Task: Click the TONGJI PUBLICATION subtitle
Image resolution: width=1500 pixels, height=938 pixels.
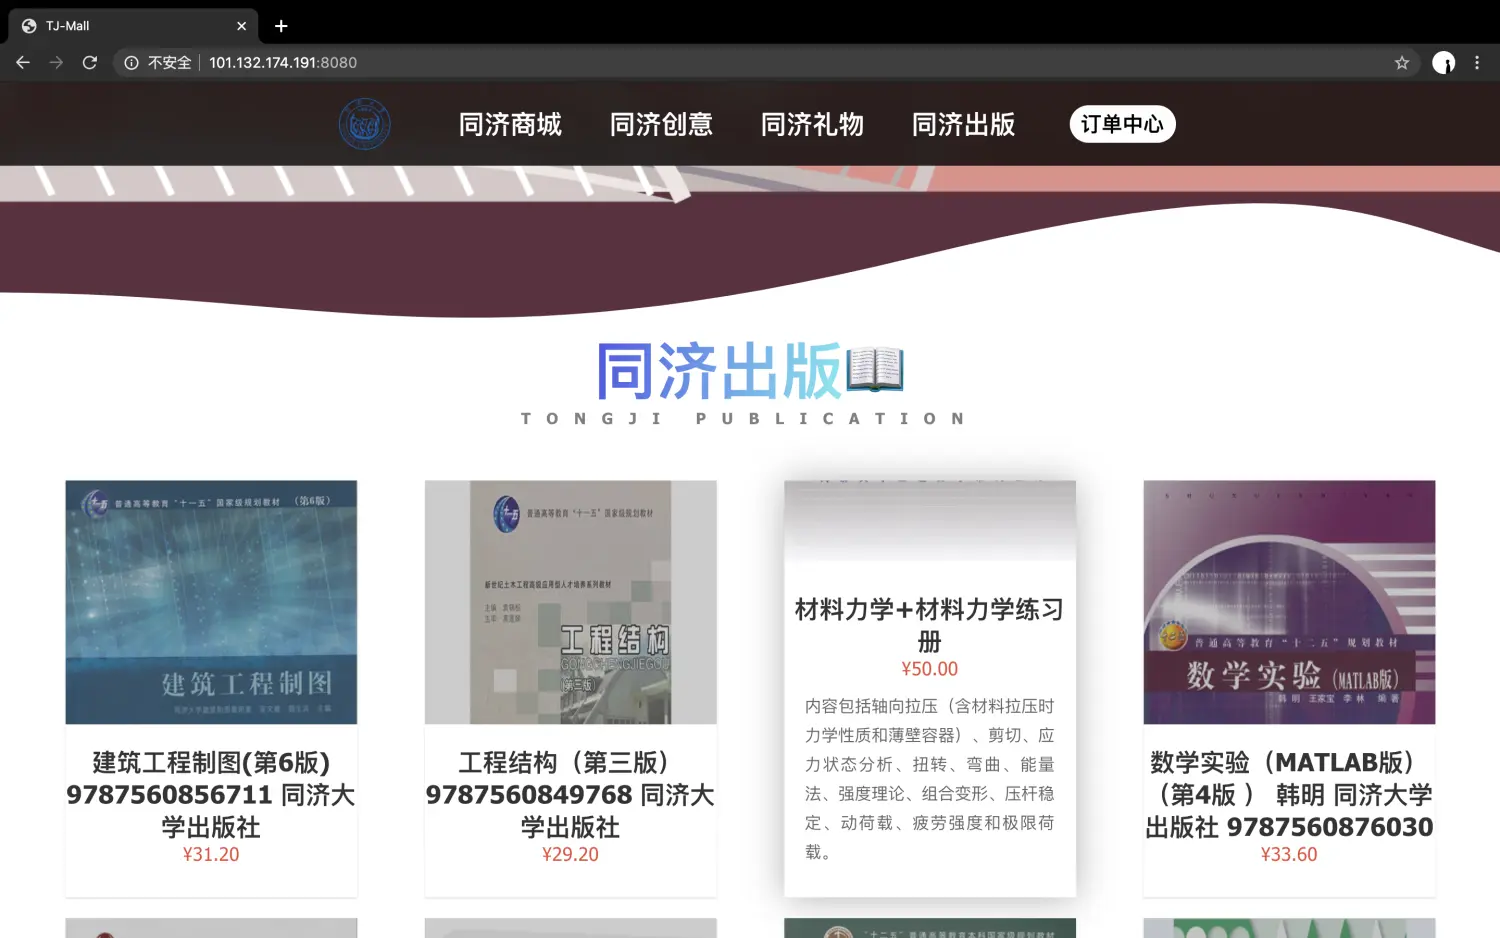Action: pyautogui.click(x=743, y=419)
